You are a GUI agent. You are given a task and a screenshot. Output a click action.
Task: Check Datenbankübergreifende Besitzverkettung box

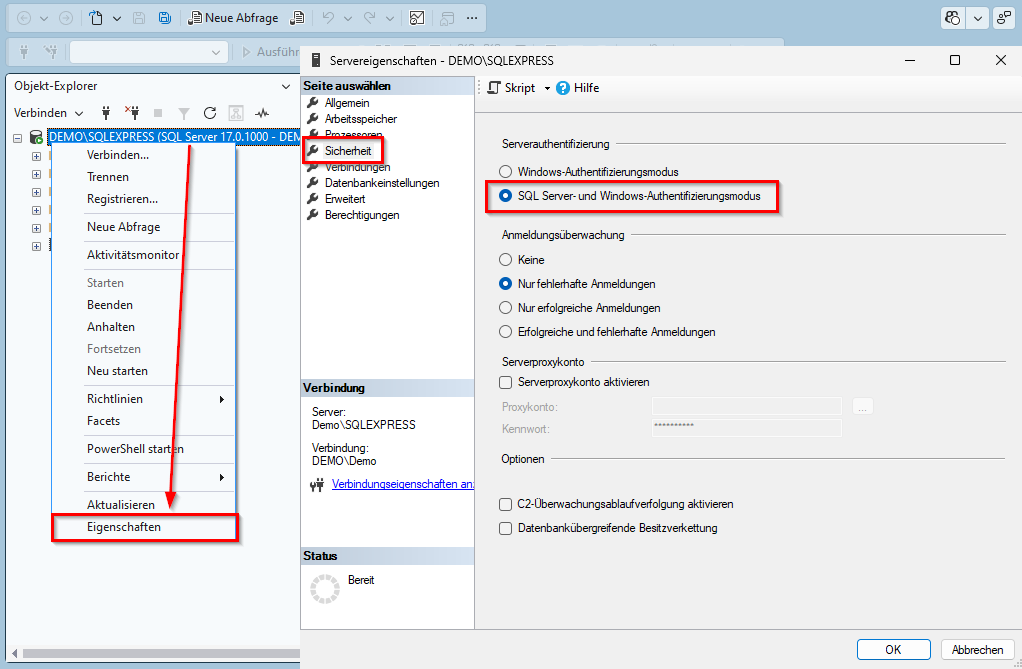tap(505, 528)
